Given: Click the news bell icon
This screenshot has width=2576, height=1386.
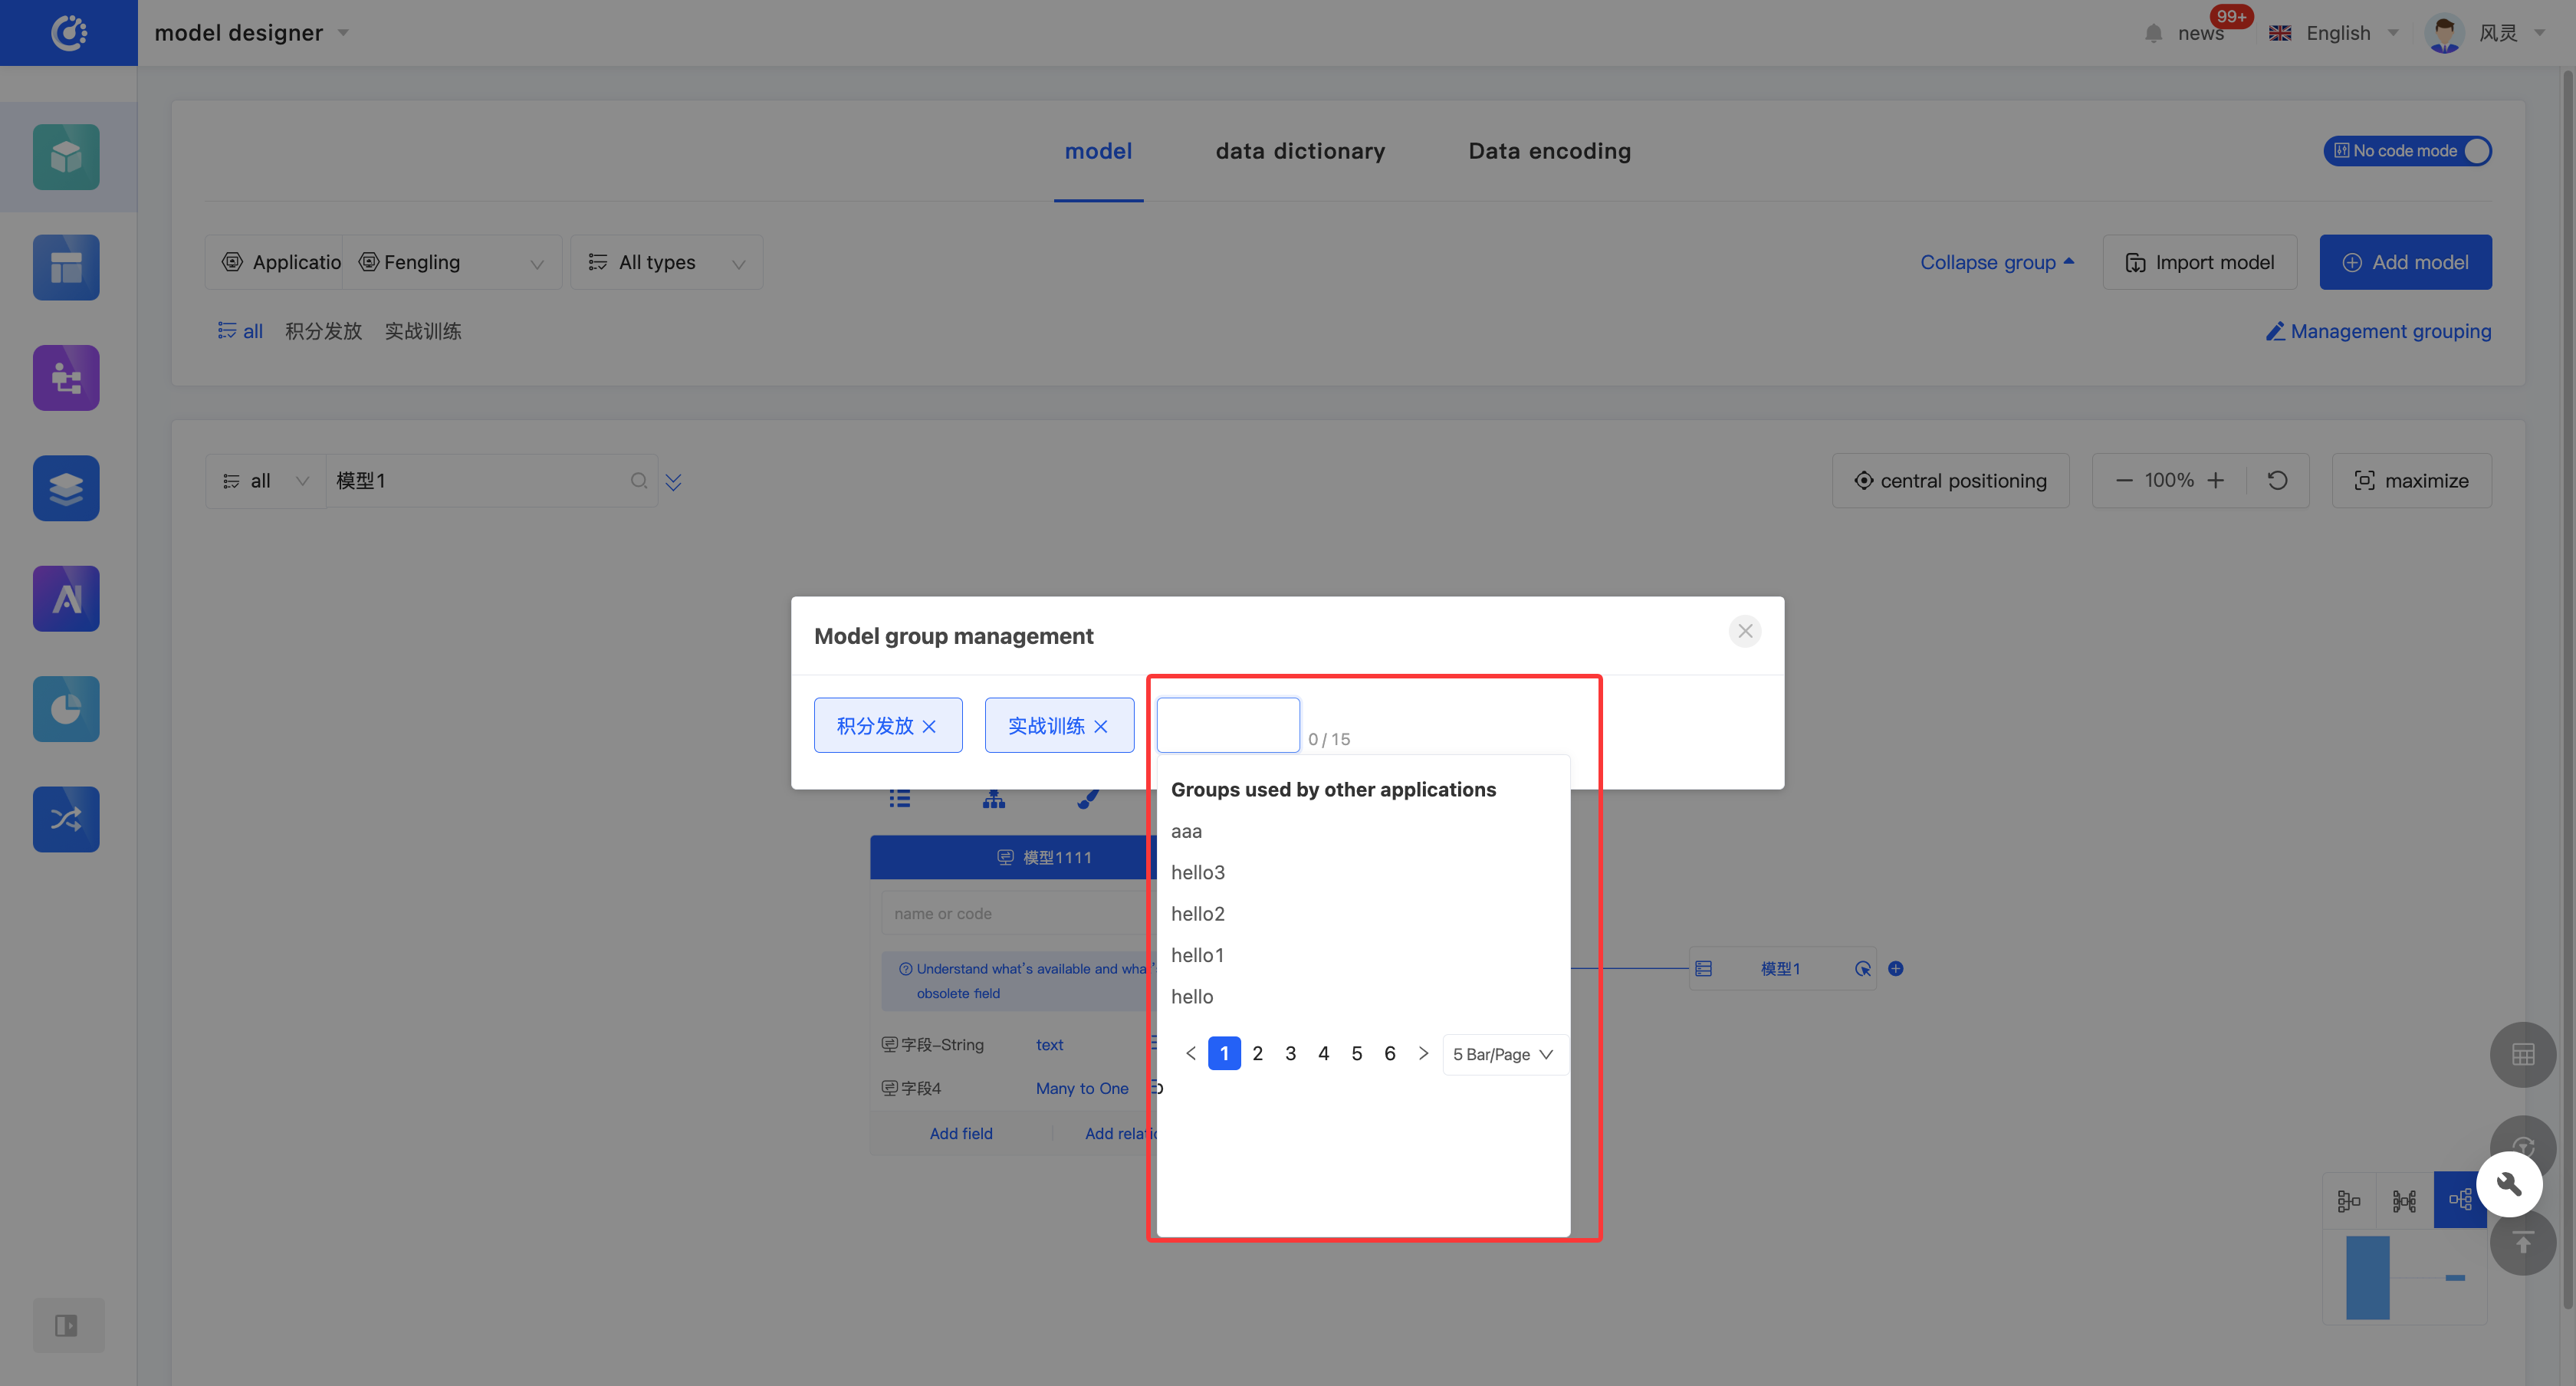Looking at the screenshot, I should tap(2153, 33).
